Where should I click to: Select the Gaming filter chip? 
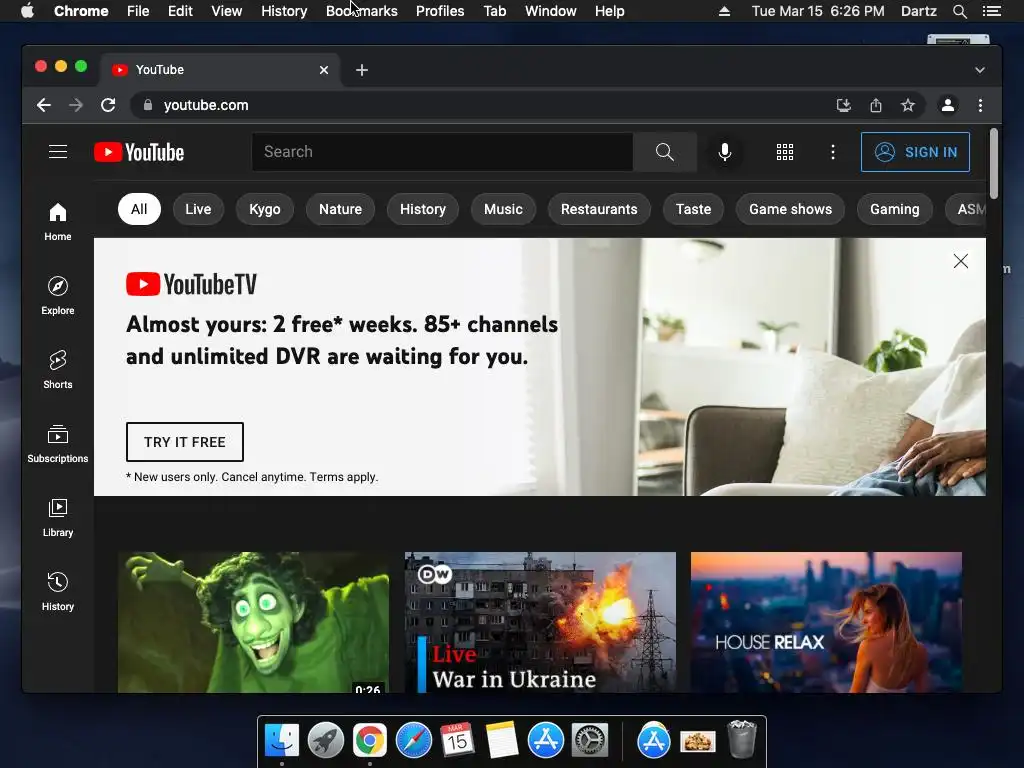(895, 209)
